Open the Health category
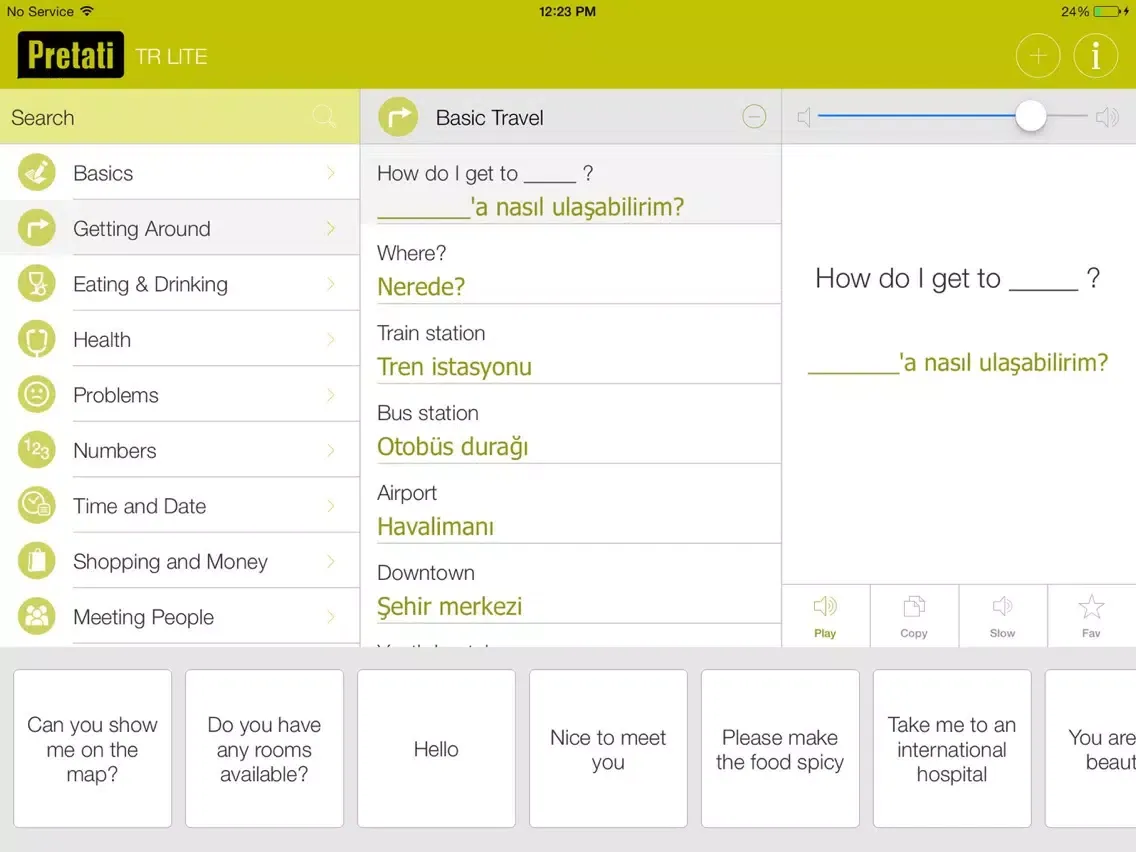Screen dimensions: 1136x852 point(180,339)
